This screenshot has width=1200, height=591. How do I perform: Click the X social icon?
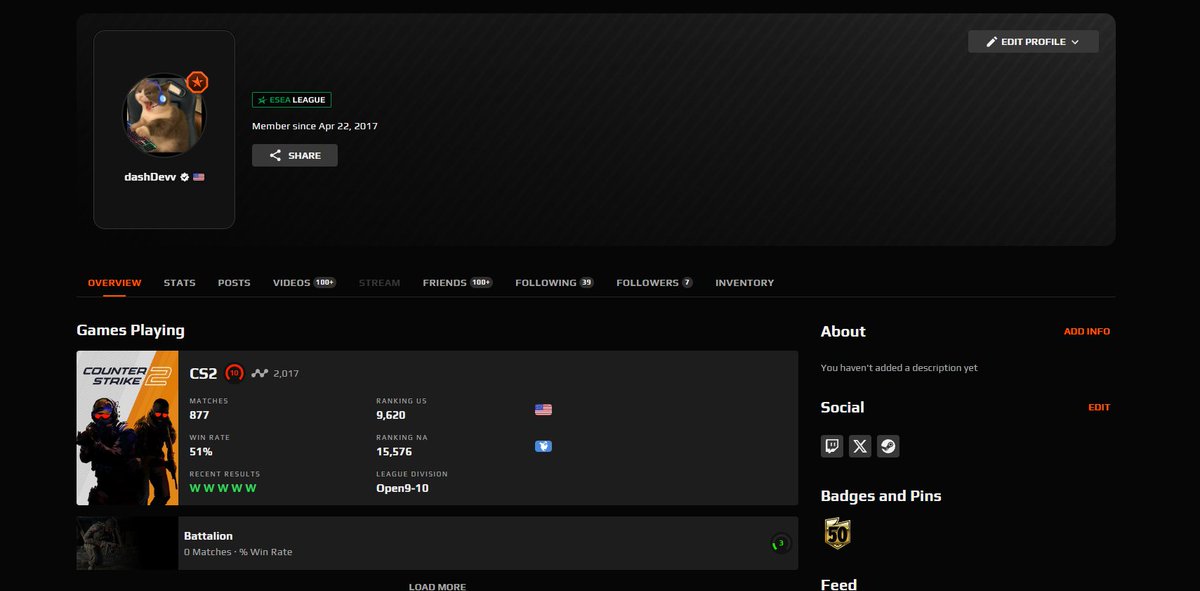pos(859,445)
